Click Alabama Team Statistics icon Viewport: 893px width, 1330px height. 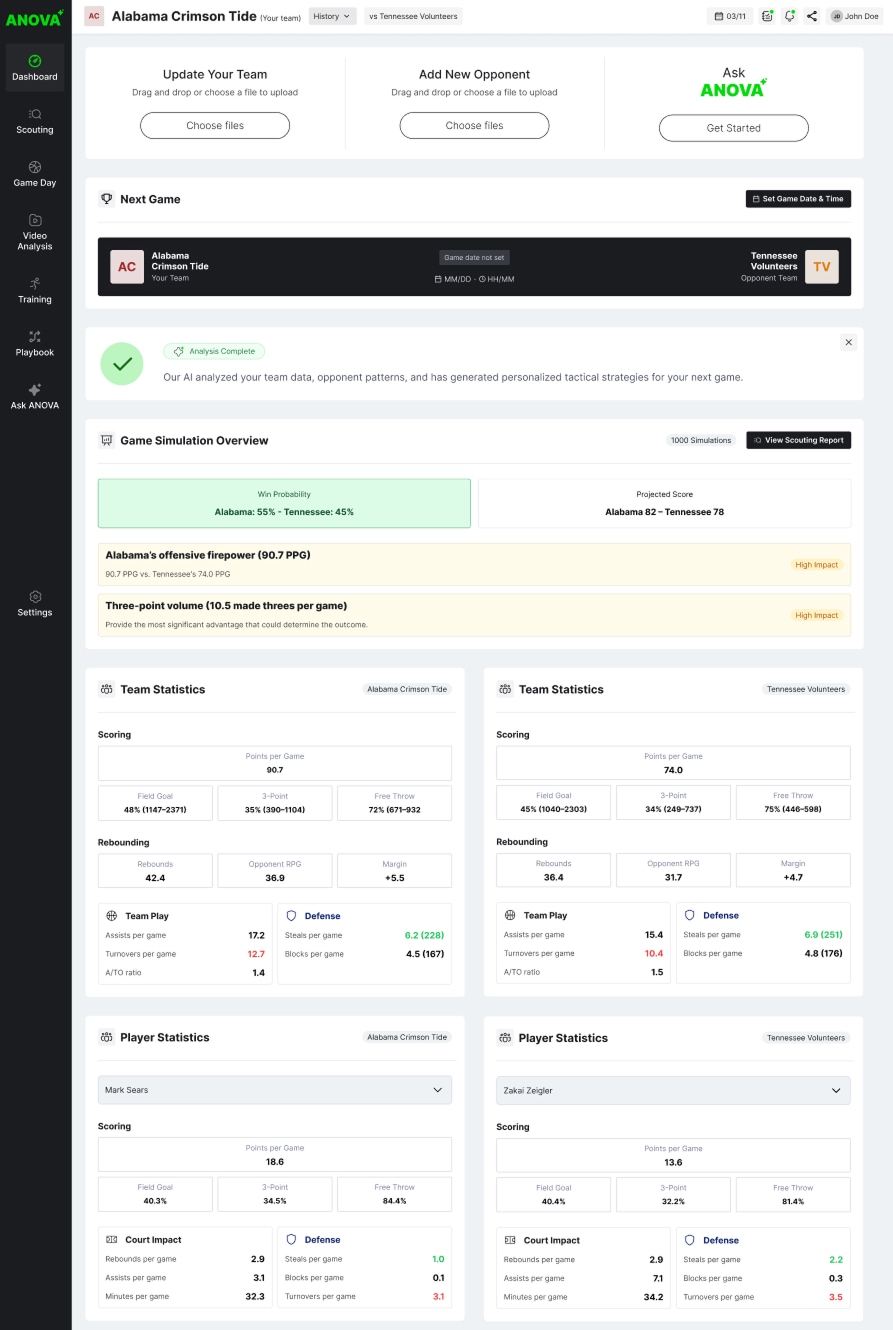107,689
